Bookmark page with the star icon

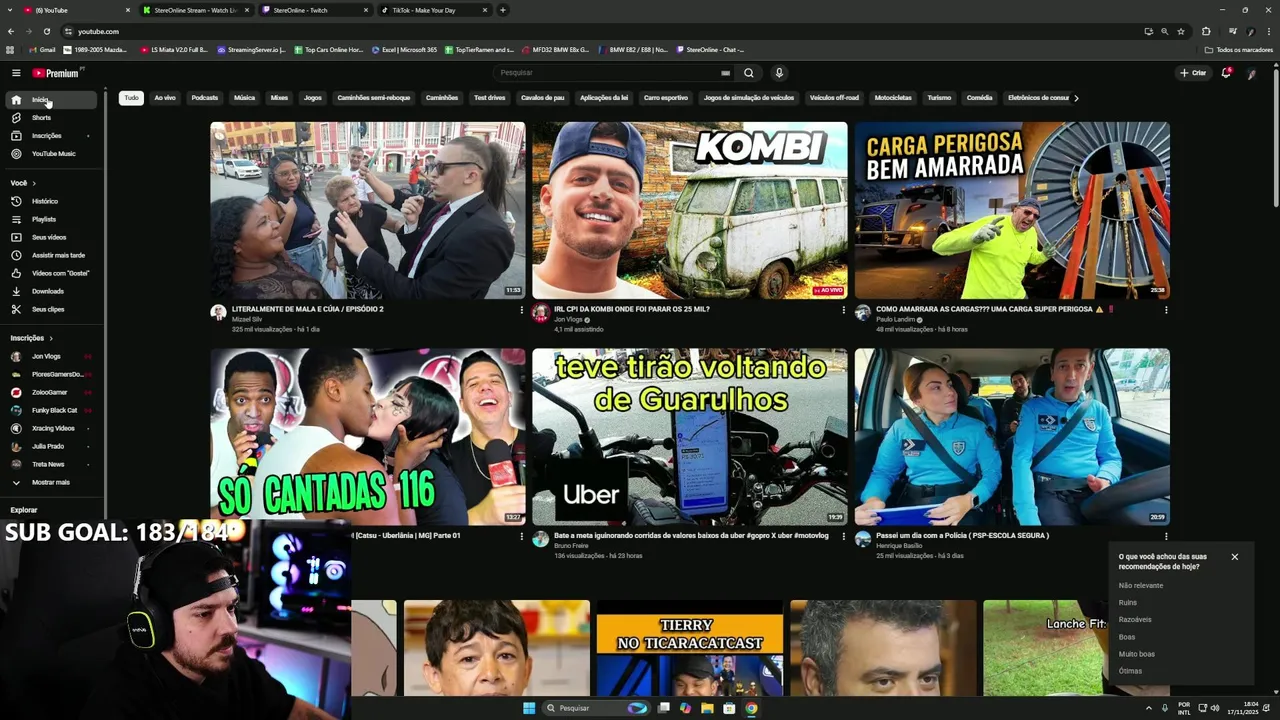coord(1181,31)
